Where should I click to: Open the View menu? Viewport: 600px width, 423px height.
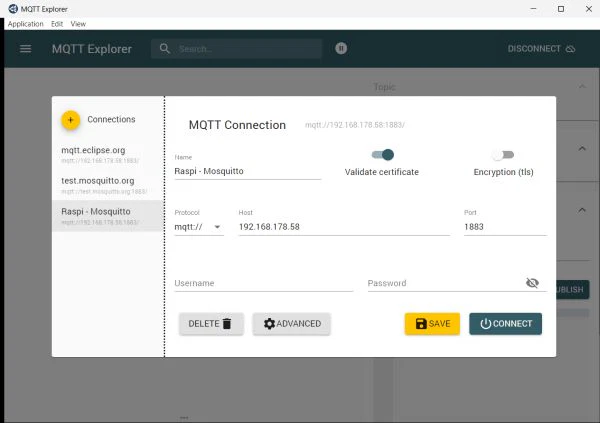pos(78,23)
